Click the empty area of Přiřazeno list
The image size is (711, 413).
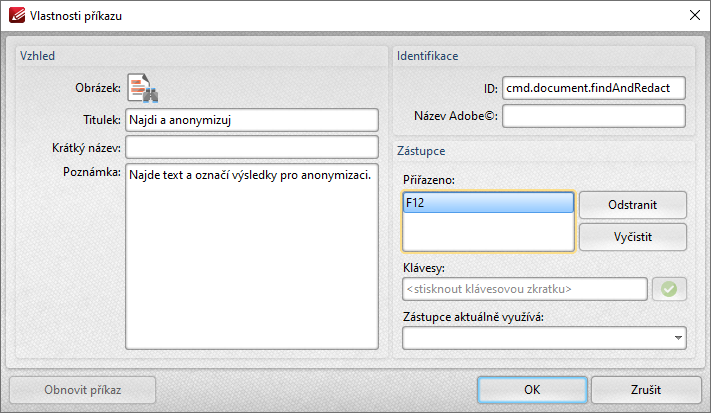pyautogui.click(x=488, y=231)
